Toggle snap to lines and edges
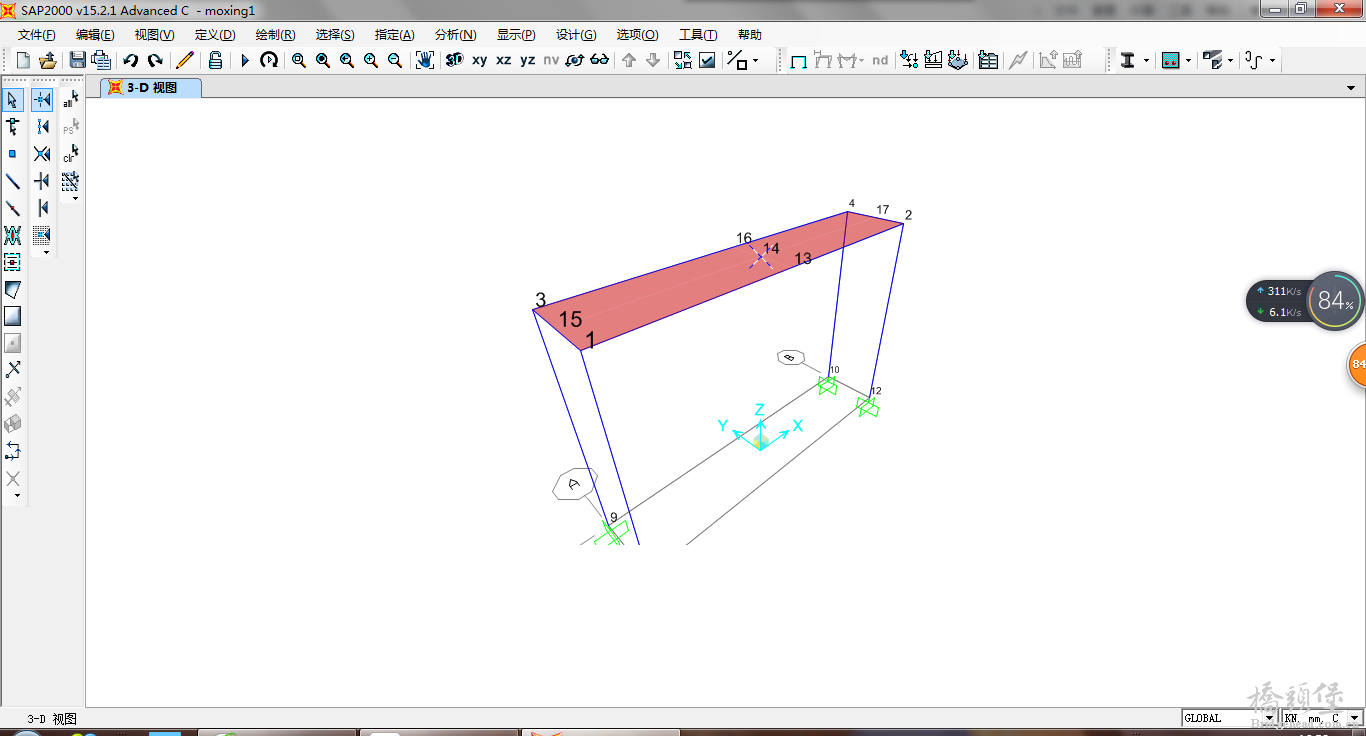This screenshot has width=1366, height=736. point(42,208)
